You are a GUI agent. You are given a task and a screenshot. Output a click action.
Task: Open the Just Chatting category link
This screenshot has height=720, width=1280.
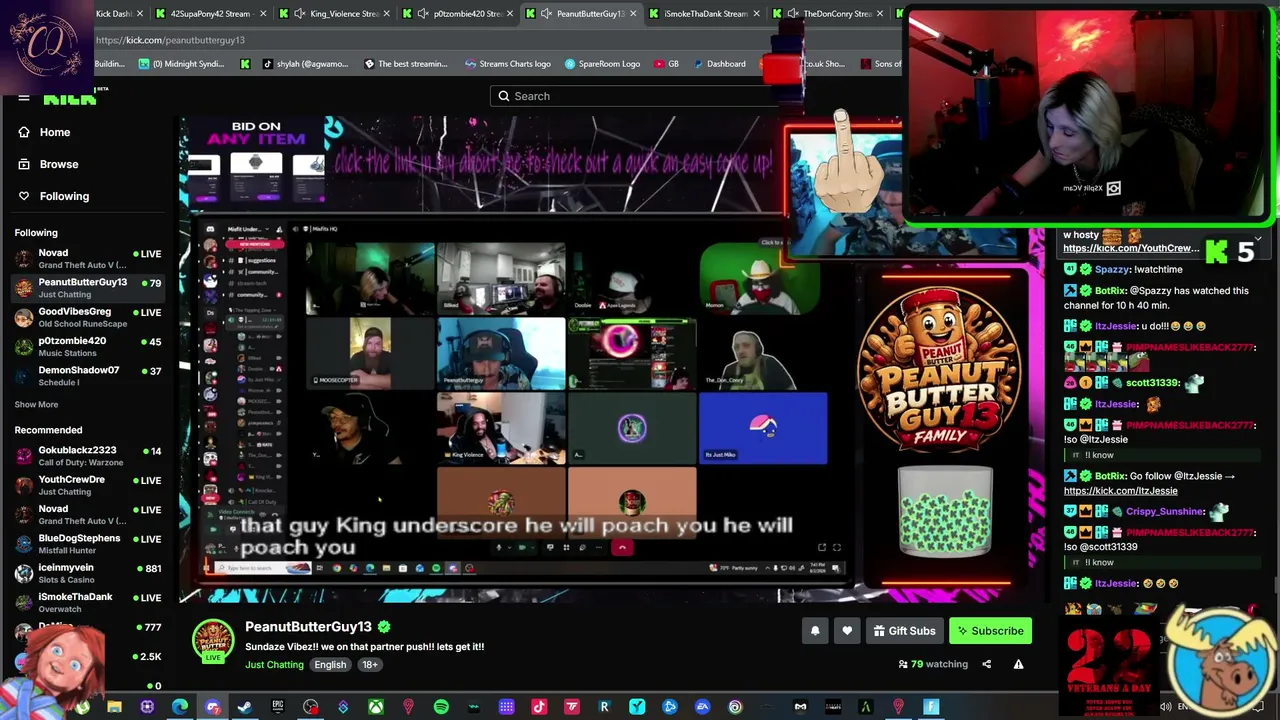(274, 665)
